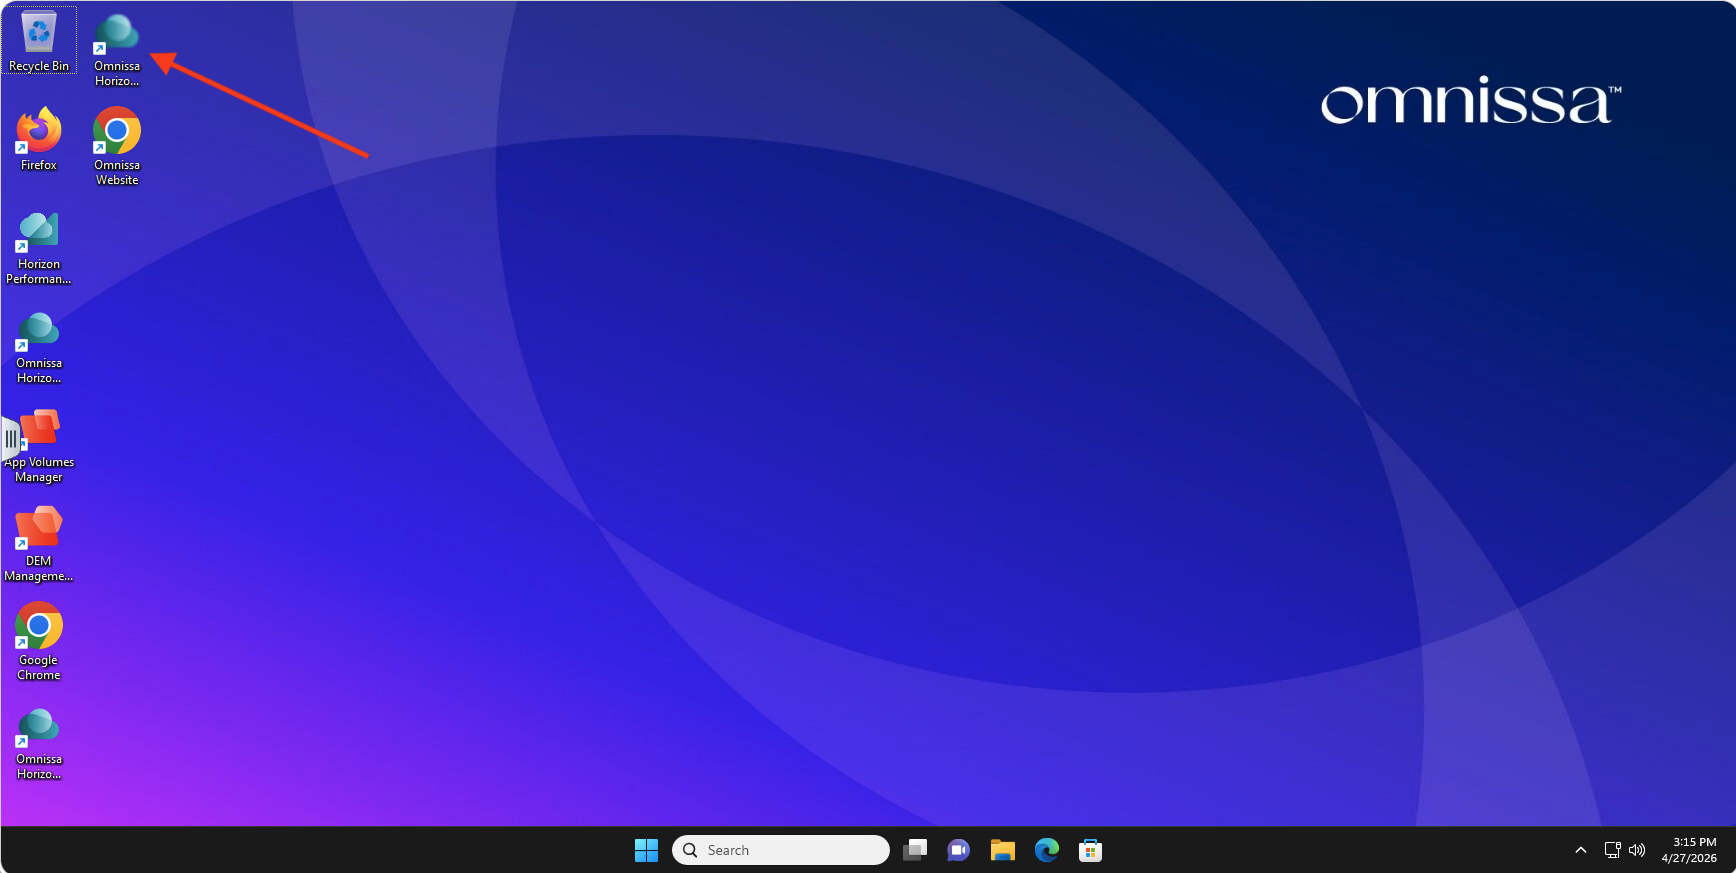1736x873 pixels.
Task: Open Task View from the taskbar
Action: pyautogui.click(x=915, y=850)
